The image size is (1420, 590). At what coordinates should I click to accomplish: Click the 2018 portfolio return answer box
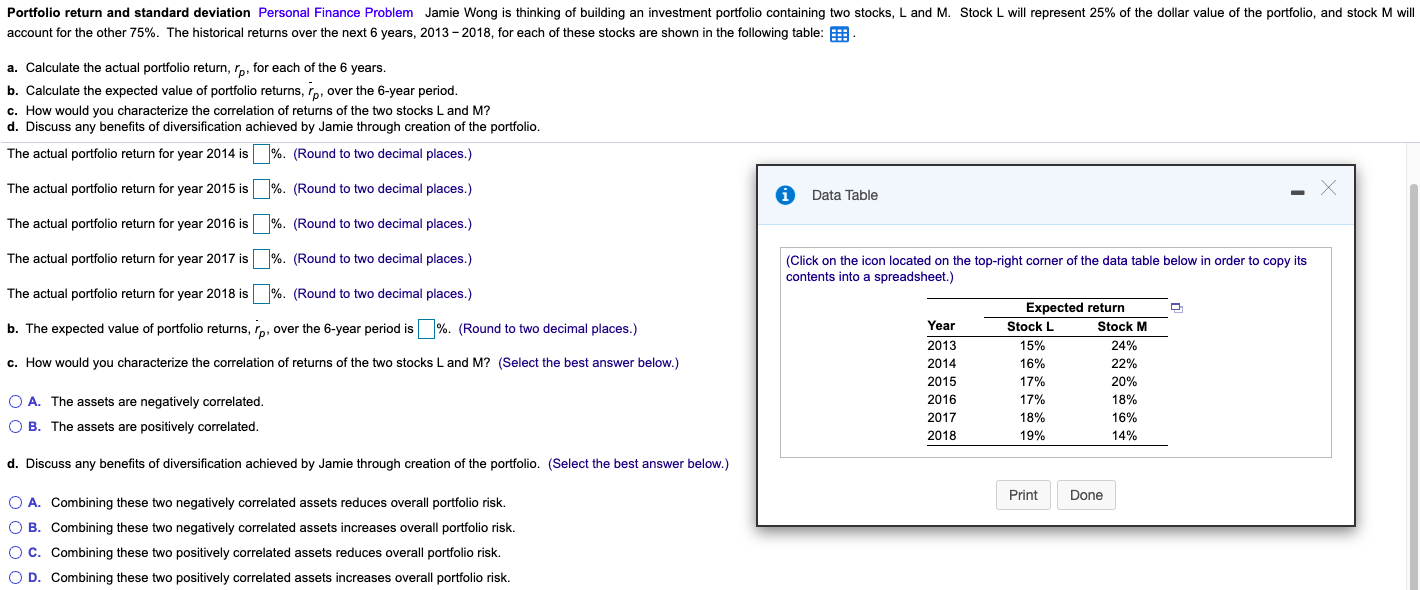260,293
